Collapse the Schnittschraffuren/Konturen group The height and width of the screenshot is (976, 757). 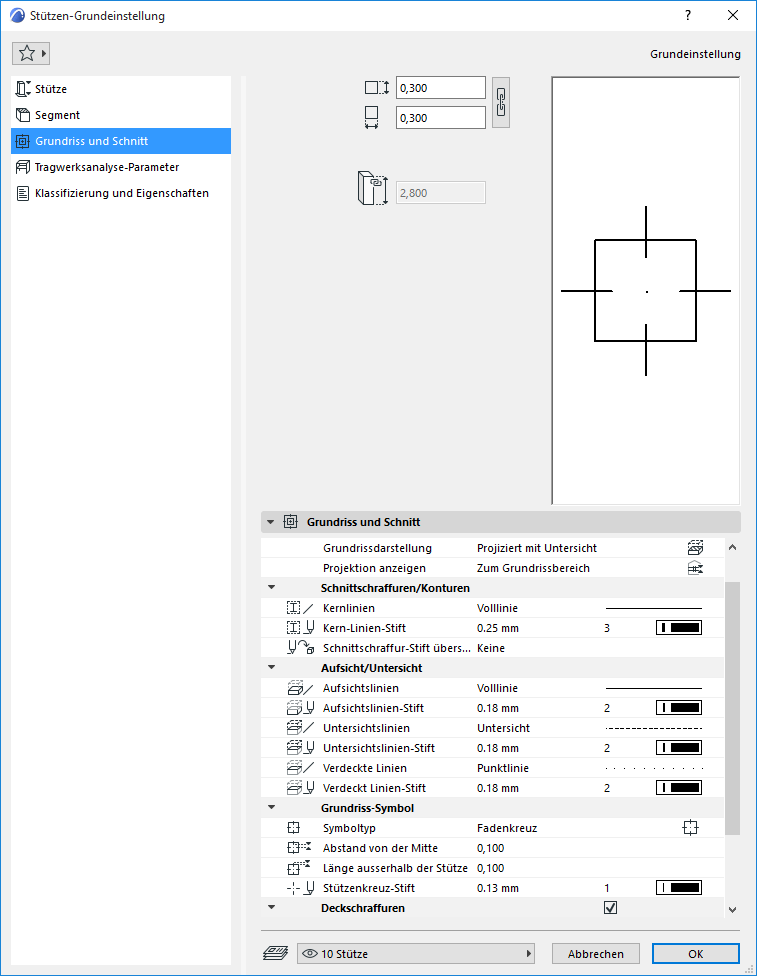(x=271, y=587)
